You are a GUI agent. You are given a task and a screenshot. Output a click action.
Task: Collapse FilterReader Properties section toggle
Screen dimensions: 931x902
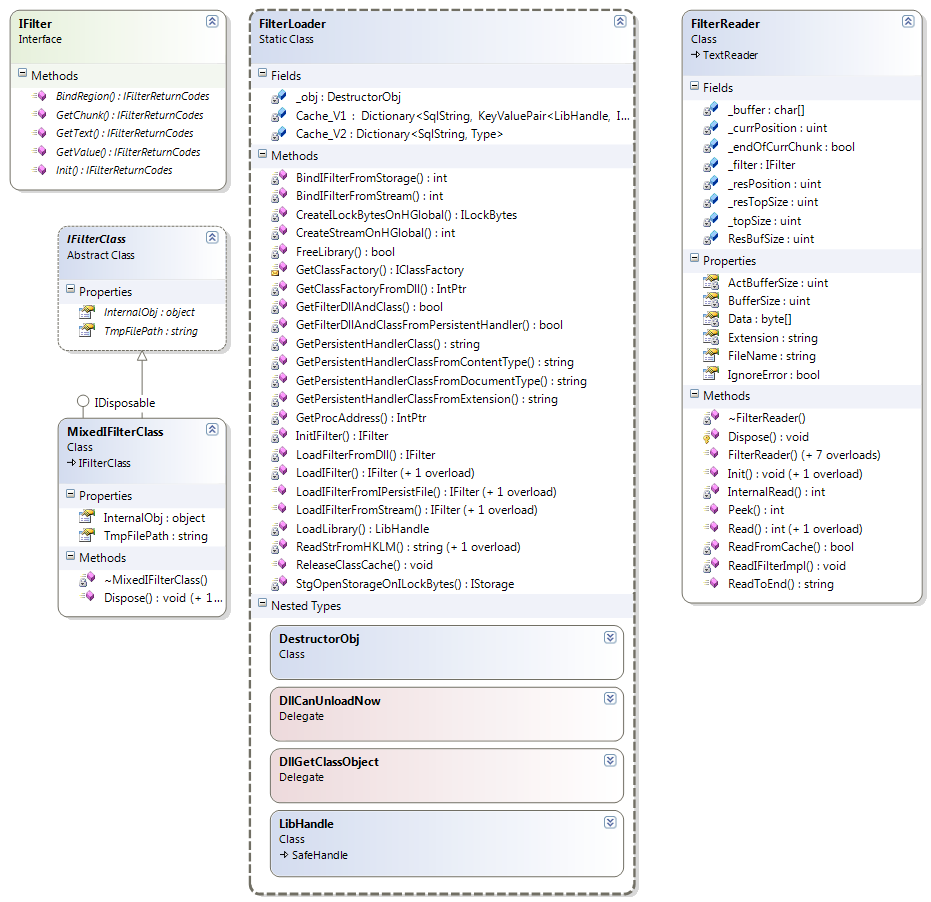point(694,258)
